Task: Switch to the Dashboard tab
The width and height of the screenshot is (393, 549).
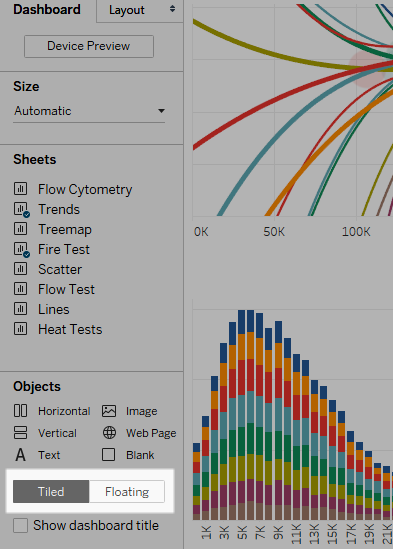Action: (47, 9)
